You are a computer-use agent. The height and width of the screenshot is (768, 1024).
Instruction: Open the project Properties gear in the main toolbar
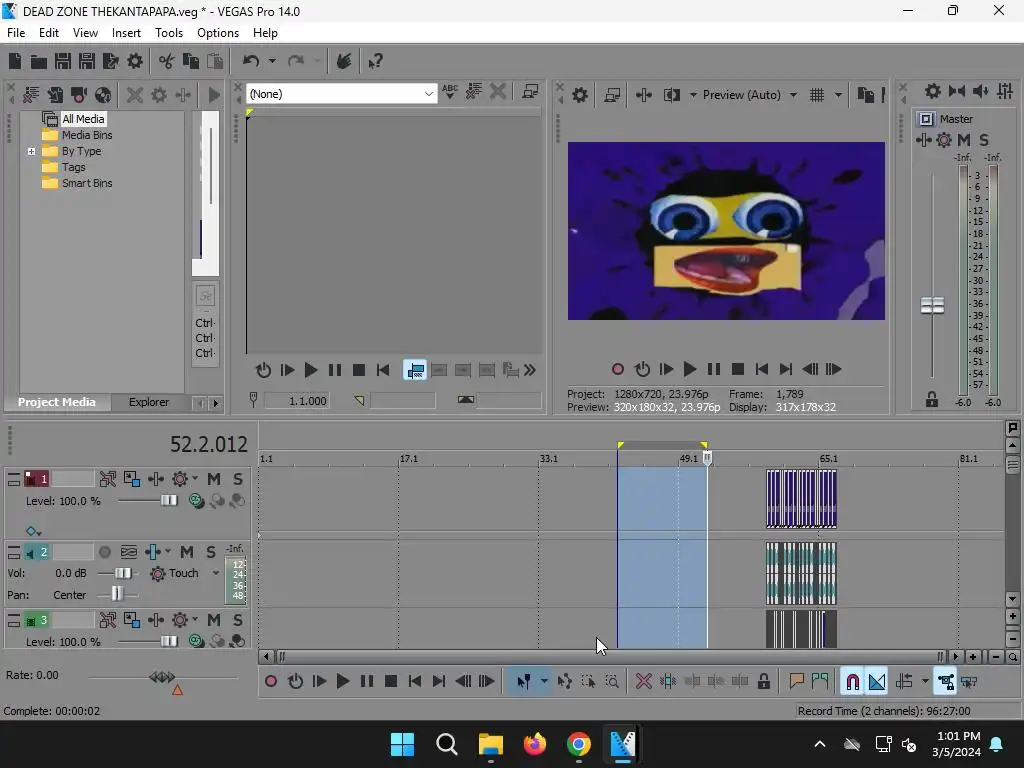click(135, 61)
